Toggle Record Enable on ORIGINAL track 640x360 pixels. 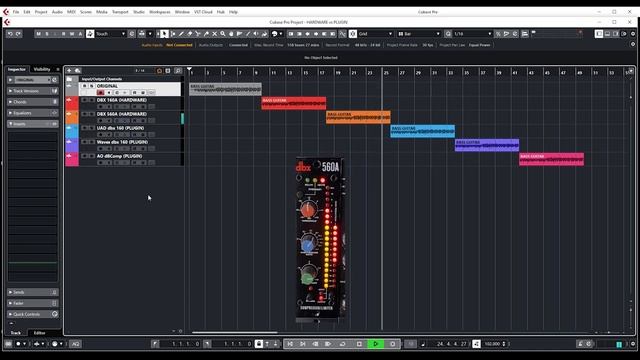pyautogui.click(x=100, y=93)
